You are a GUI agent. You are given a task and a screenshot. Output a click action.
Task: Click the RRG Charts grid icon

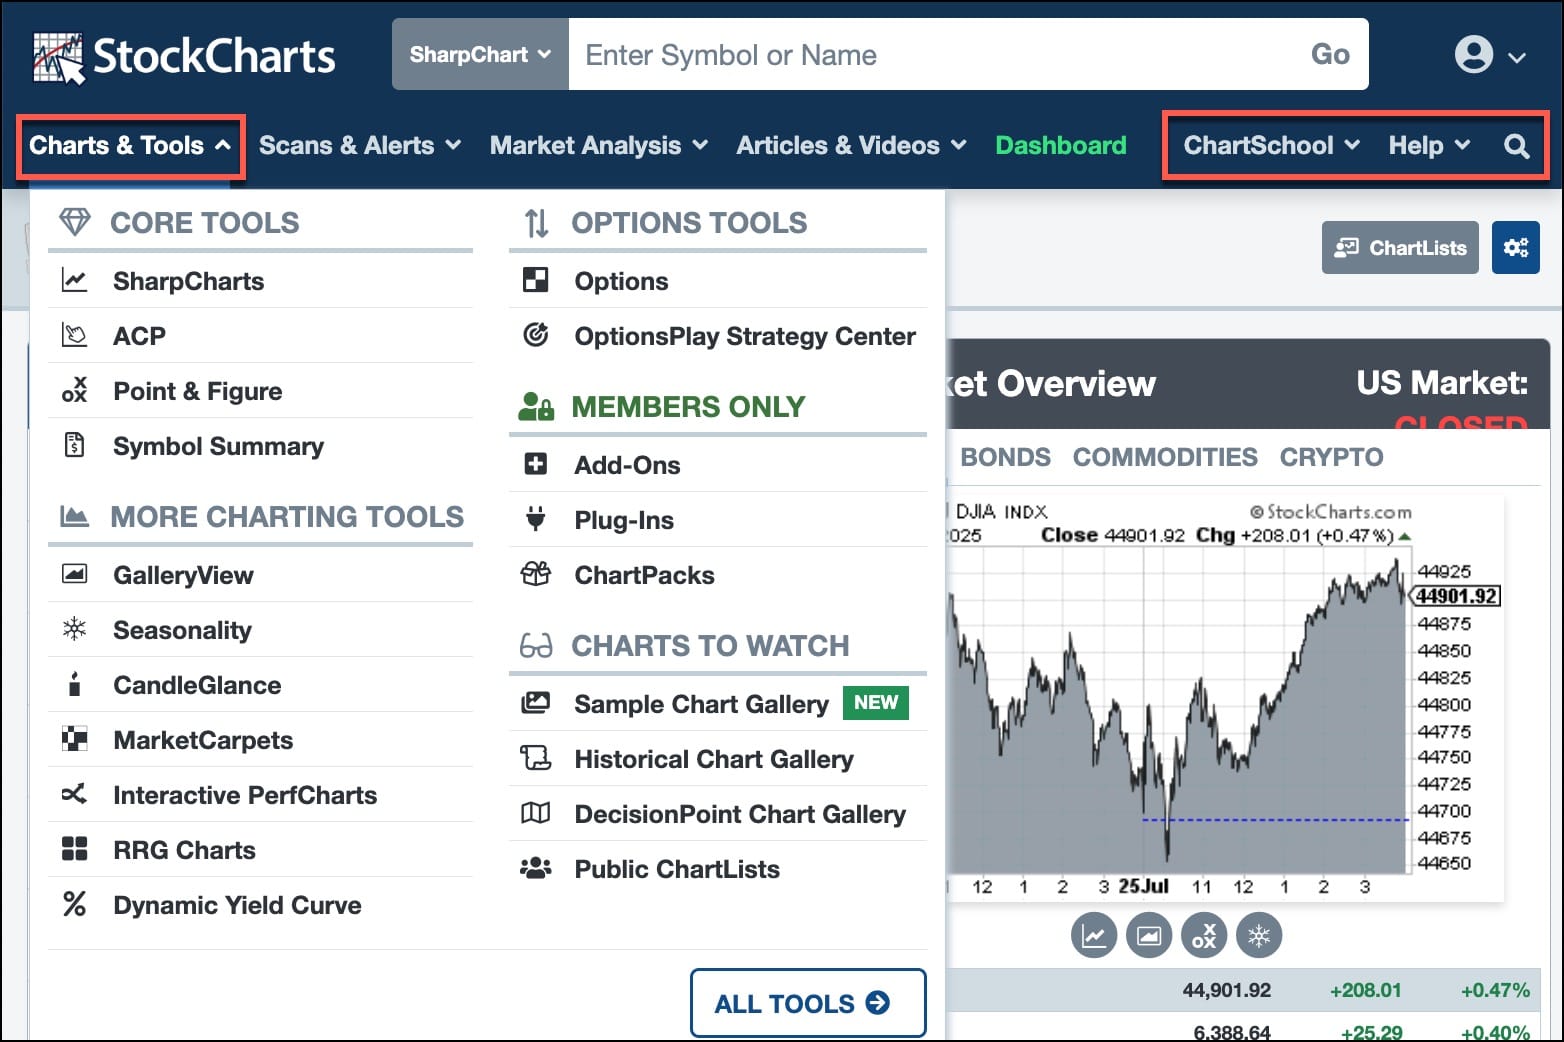coord(74,850)
